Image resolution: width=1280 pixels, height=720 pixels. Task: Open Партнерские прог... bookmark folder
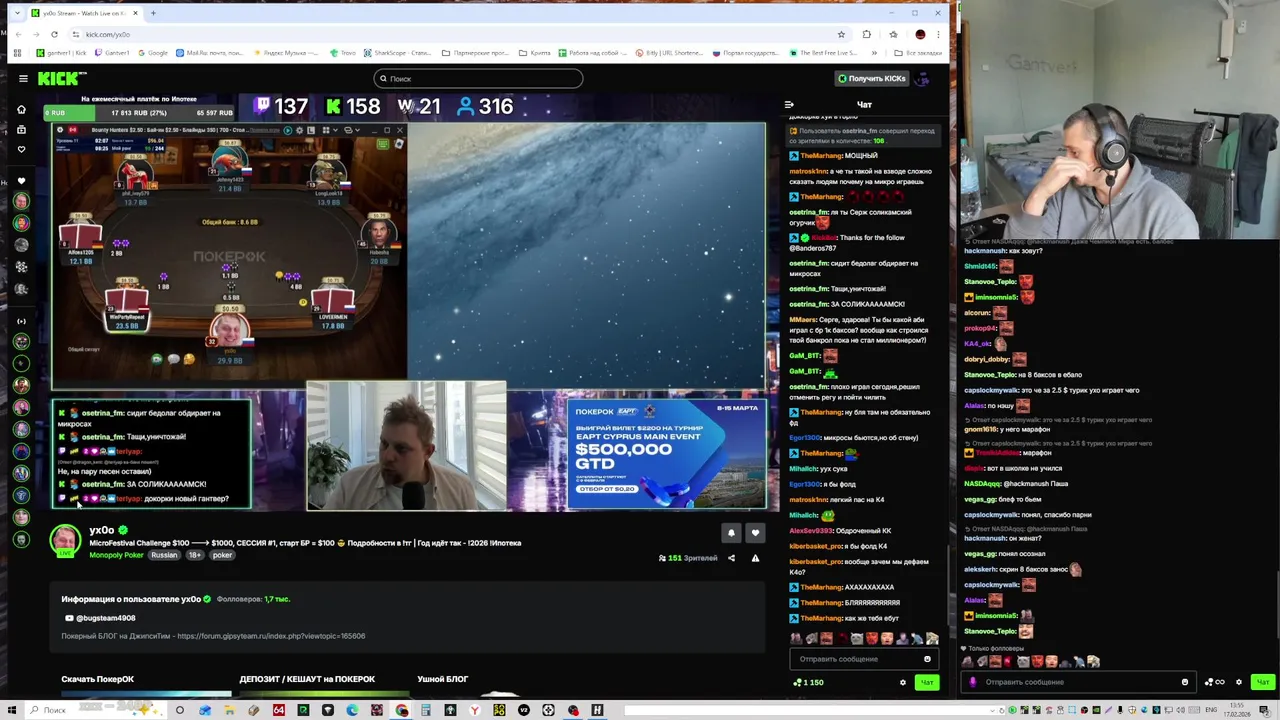coord(477,53)
